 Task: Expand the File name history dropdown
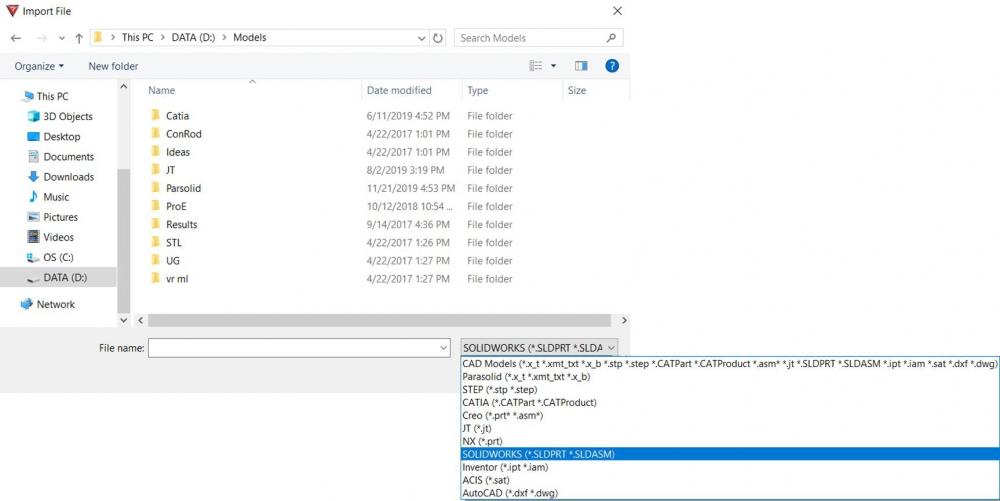coord(444,348)
